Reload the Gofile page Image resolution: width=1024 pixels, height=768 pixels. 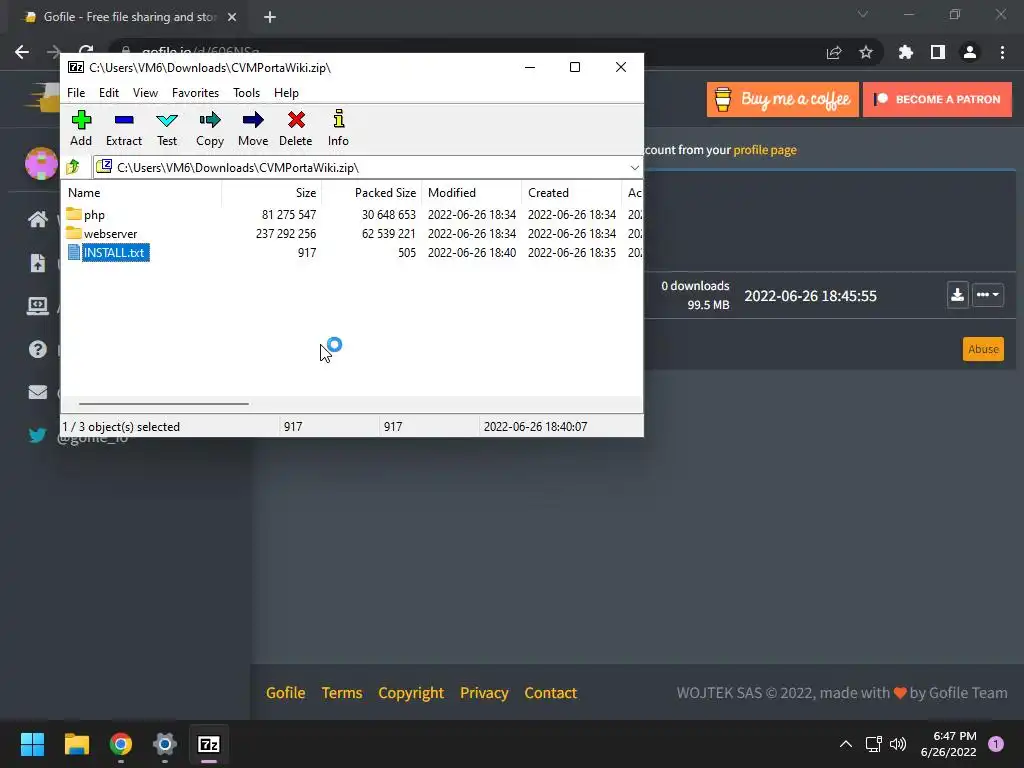pos(86,49)
